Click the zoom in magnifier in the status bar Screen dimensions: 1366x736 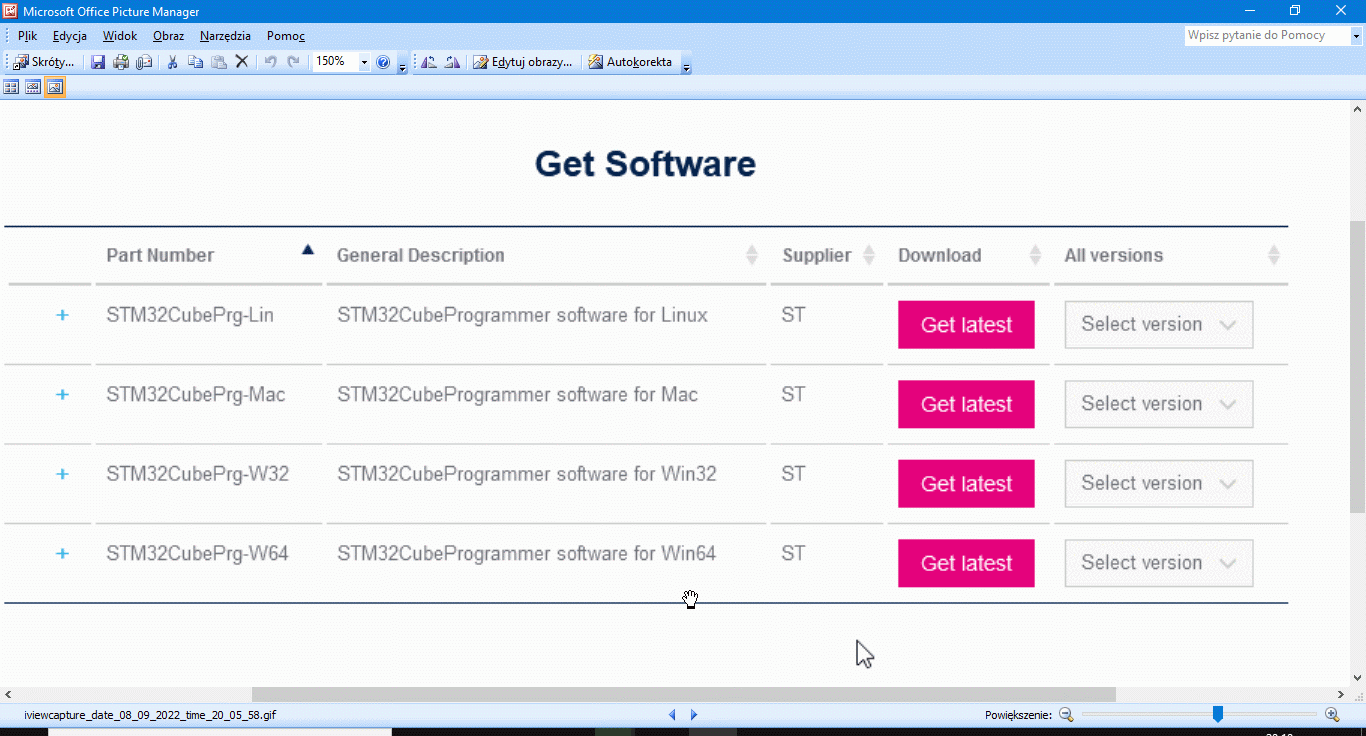coord(1332,714)
